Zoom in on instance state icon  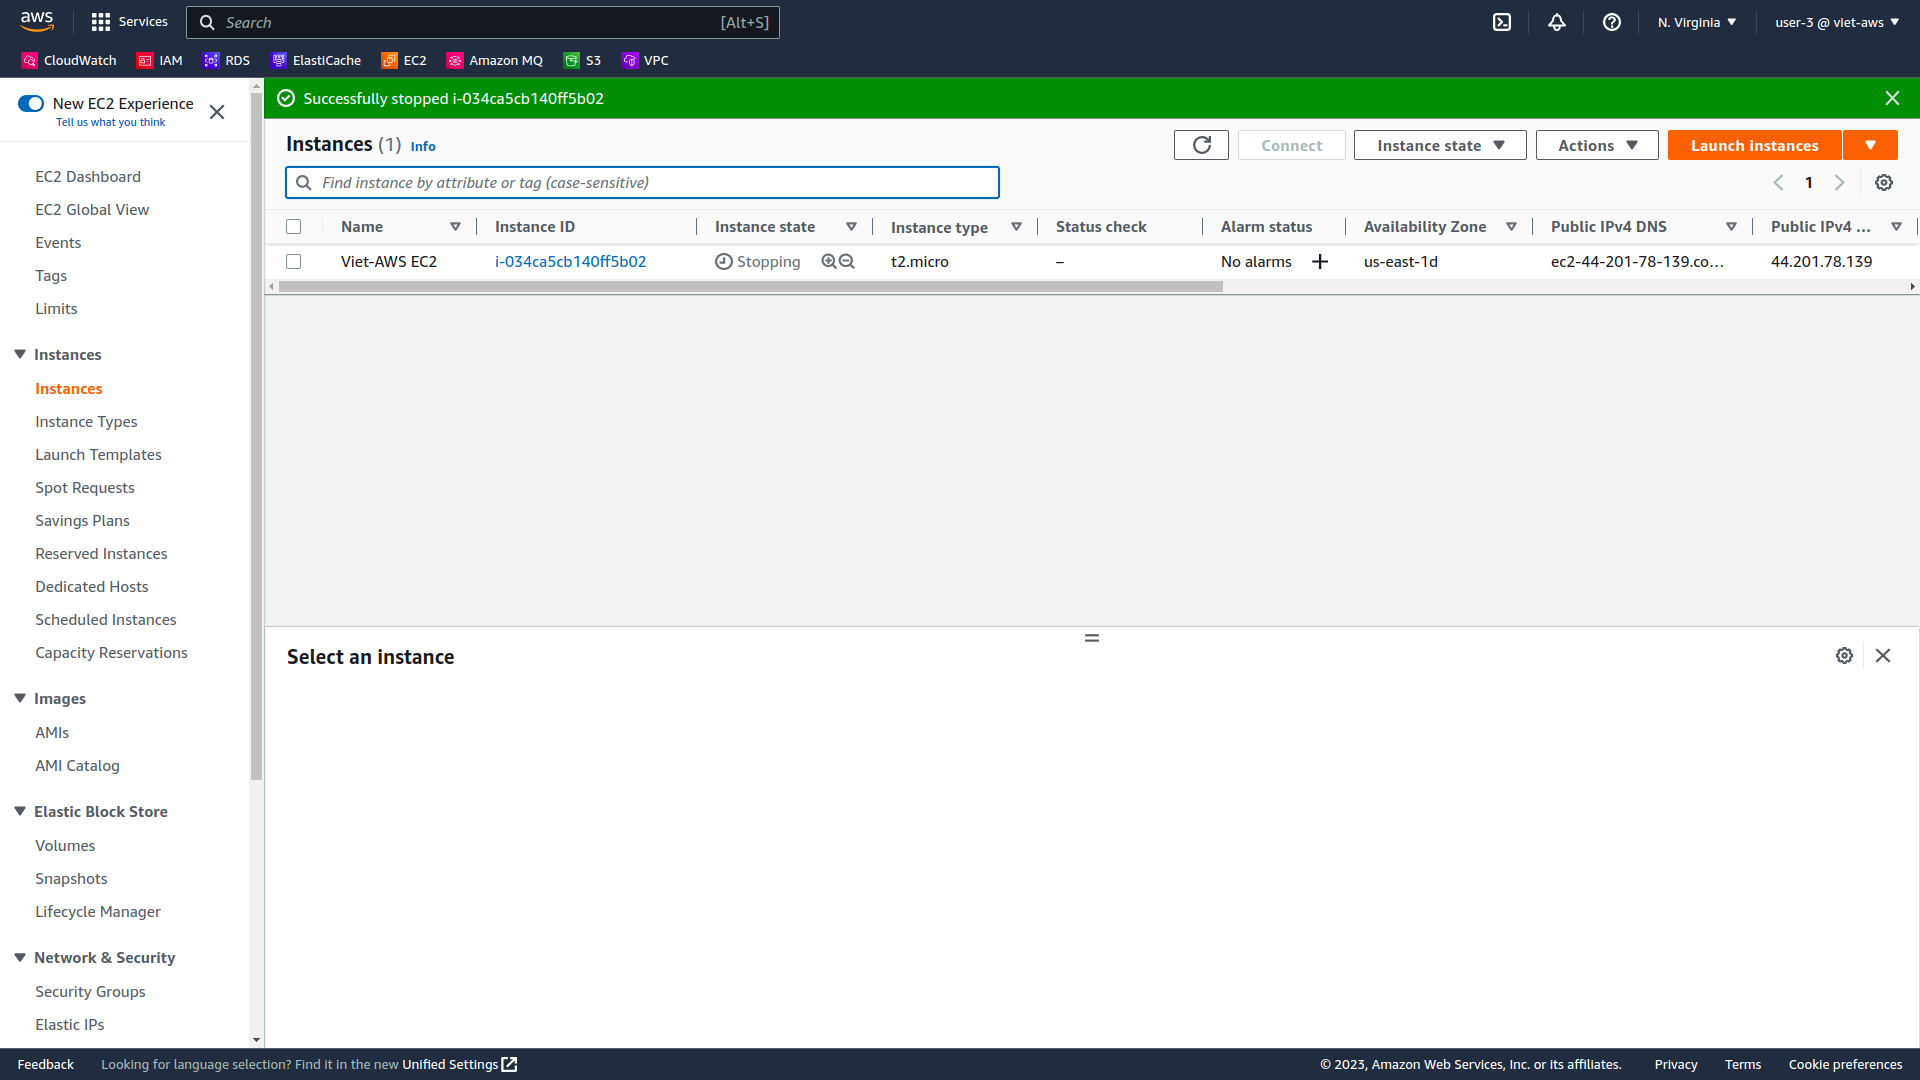click(x=829, y=261)
